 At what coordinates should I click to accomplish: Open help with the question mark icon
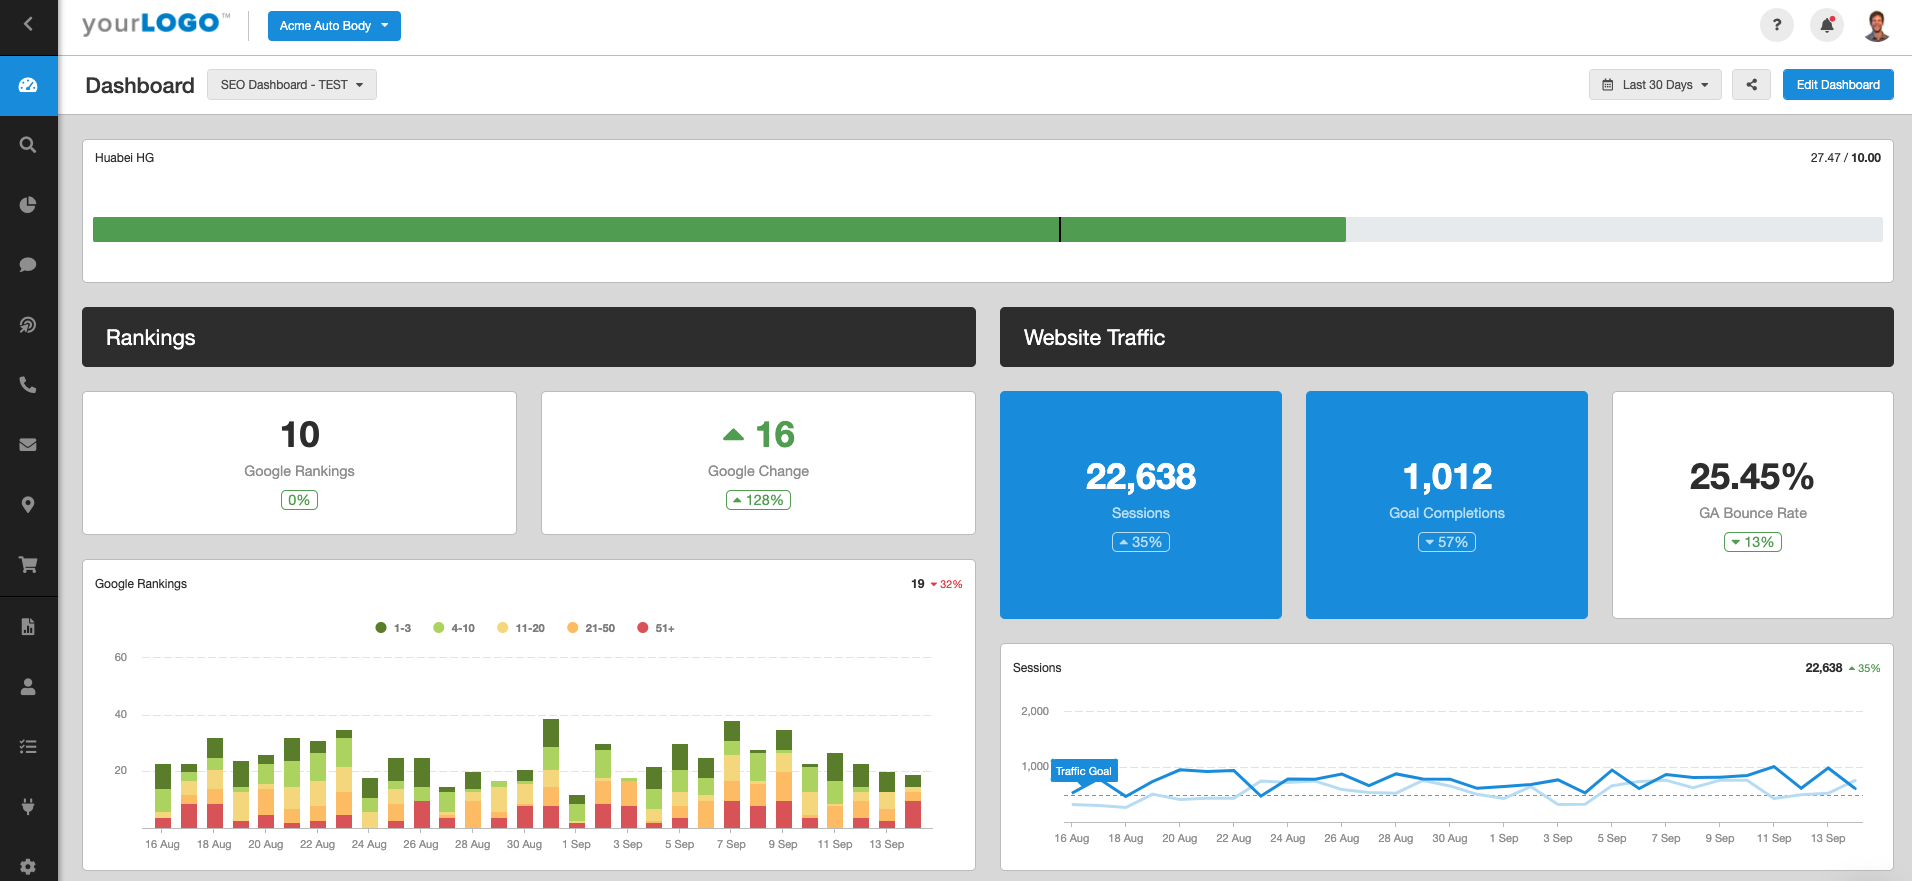[x=1776, y=25]
